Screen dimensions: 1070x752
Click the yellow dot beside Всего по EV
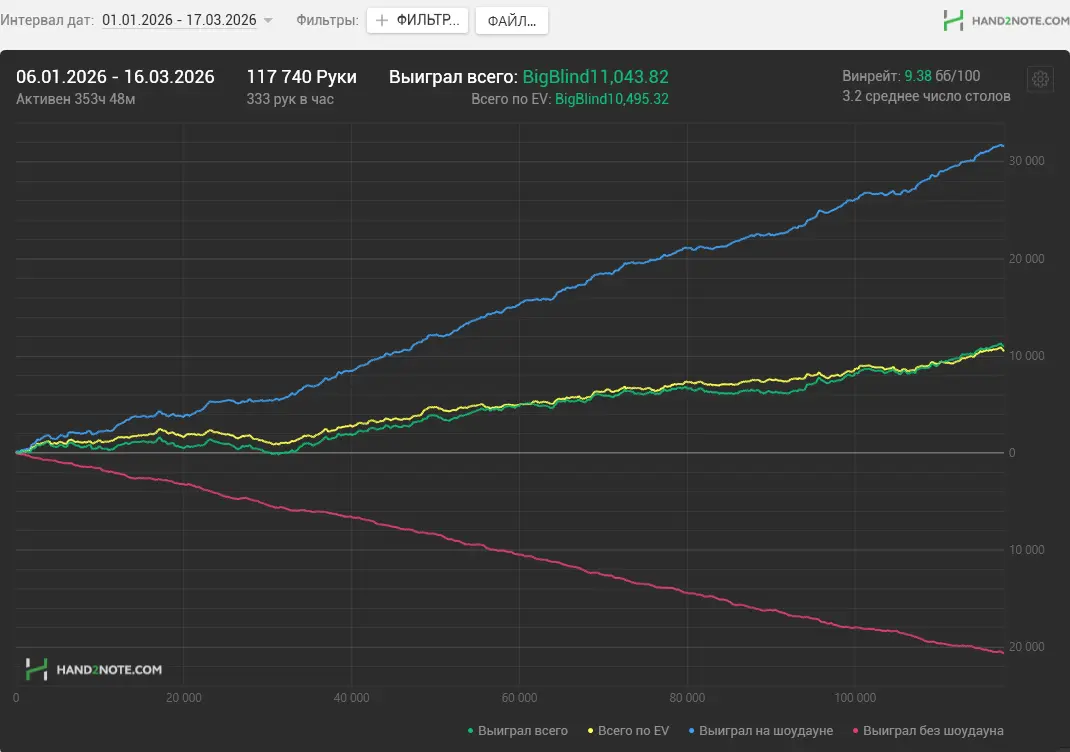[590, 731]
